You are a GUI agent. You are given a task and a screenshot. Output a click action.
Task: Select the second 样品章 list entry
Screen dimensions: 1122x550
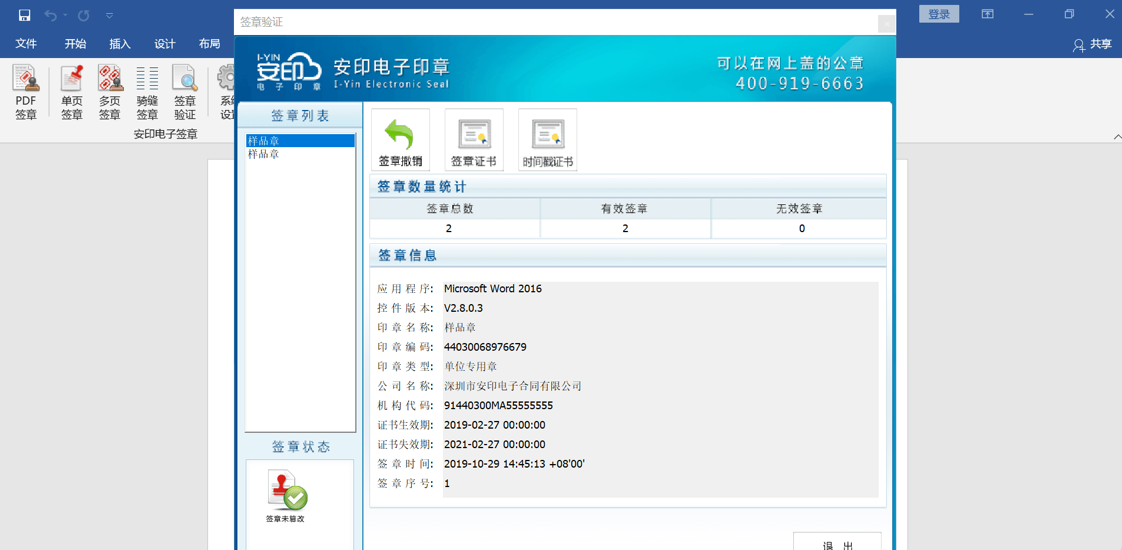click(264, 154)
